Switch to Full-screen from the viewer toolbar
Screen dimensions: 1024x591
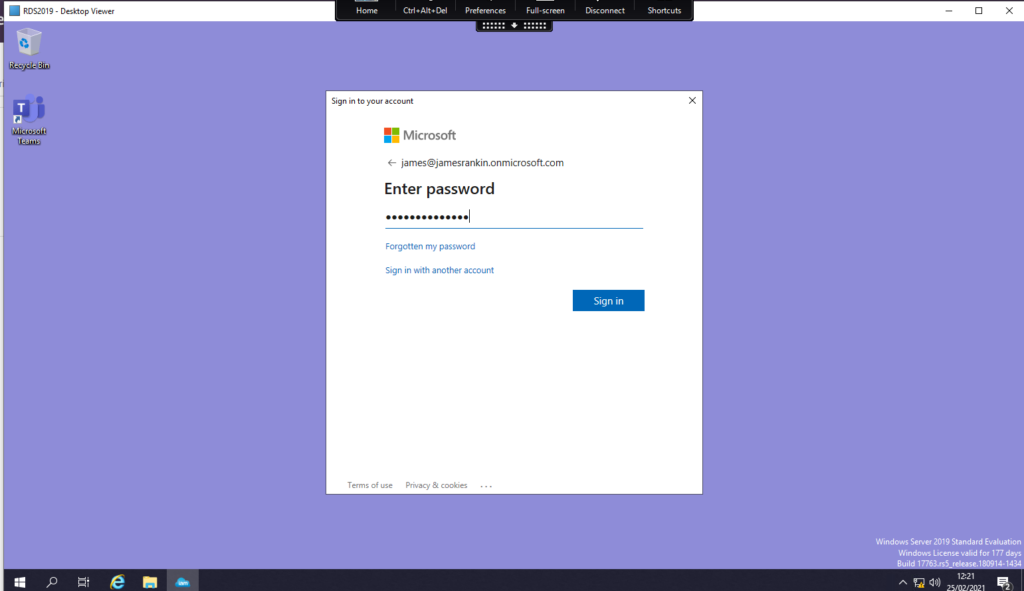pos(545,10)
